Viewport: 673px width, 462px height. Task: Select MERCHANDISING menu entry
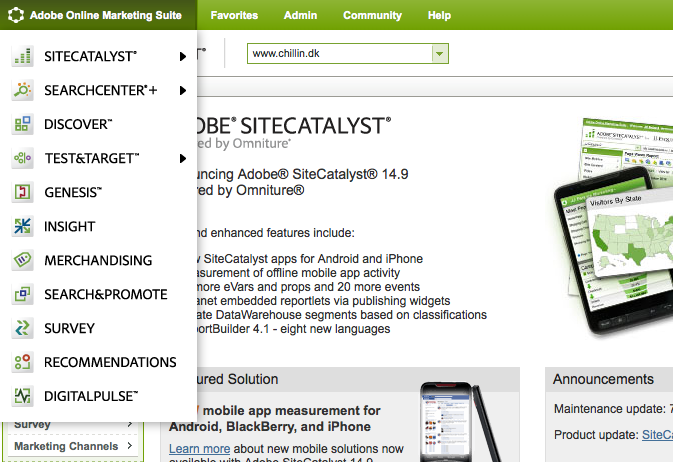98,260
